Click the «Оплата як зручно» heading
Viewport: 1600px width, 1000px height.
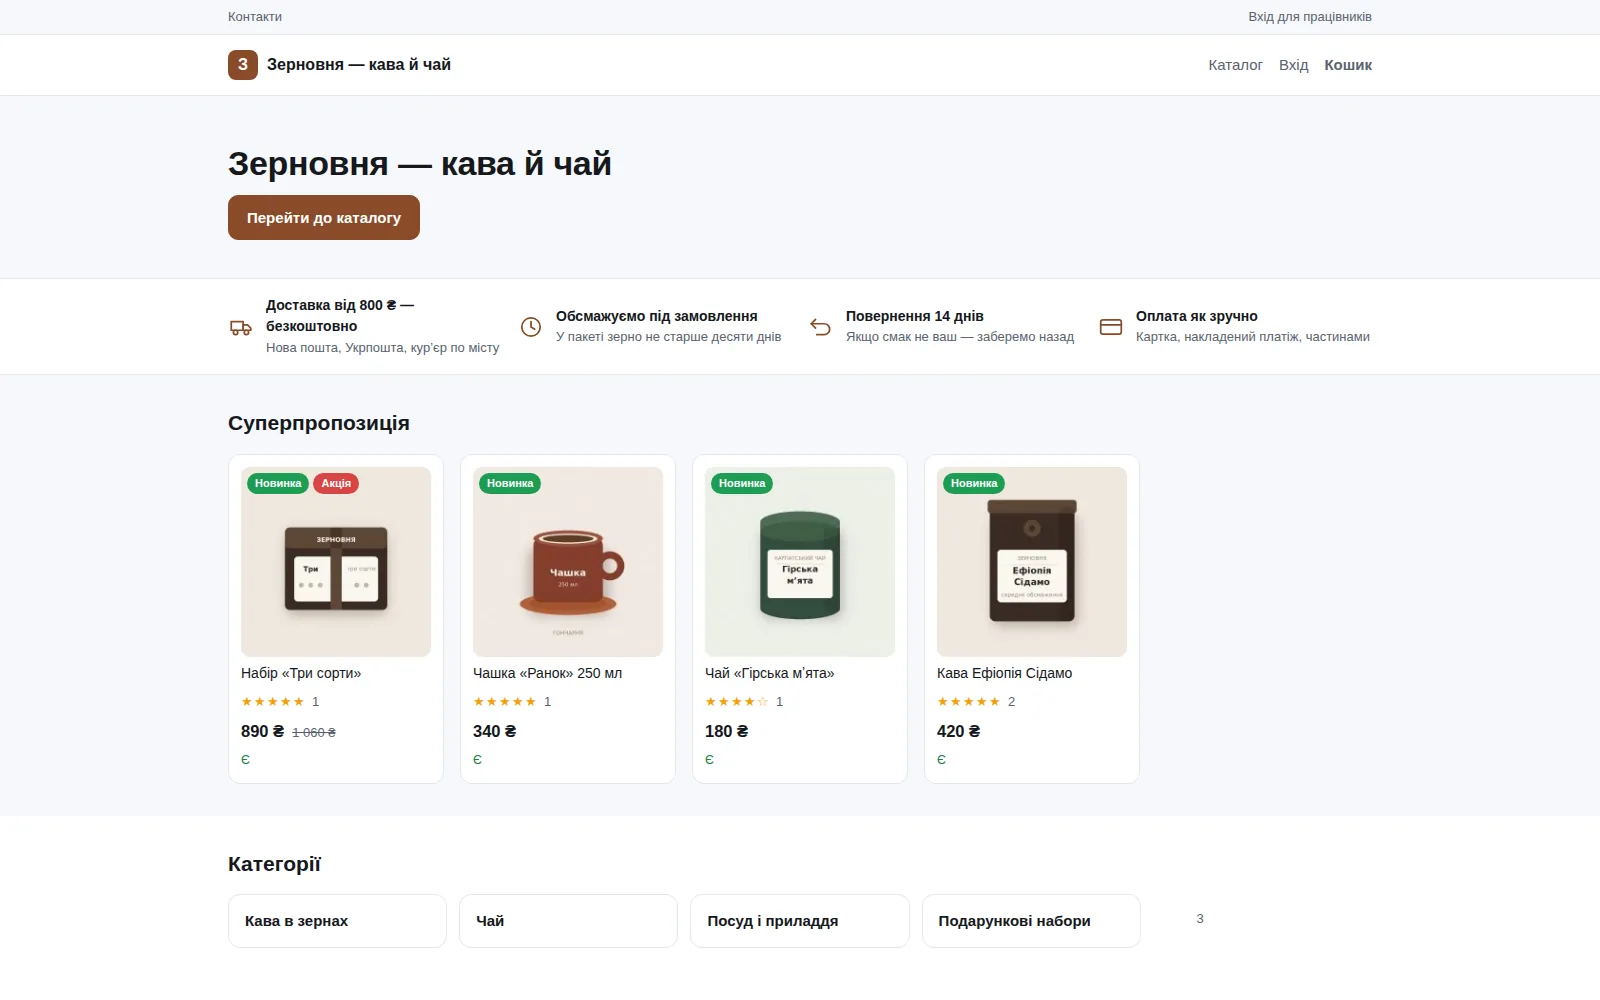[1196, 316]
